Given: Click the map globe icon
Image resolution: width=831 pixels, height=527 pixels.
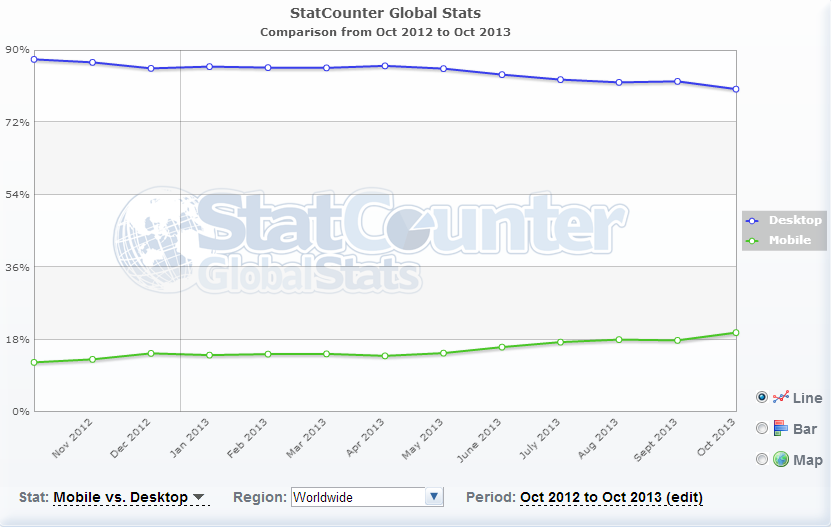Looking at the screenshot, I should pyautogui.click(x=781, y=459).
